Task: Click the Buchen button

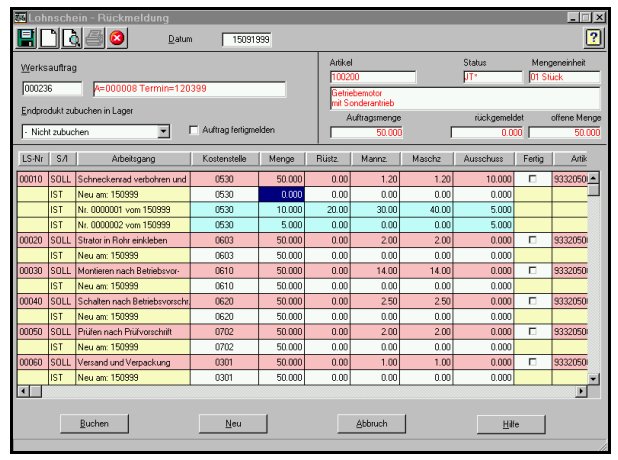Action: click(94, 424)
